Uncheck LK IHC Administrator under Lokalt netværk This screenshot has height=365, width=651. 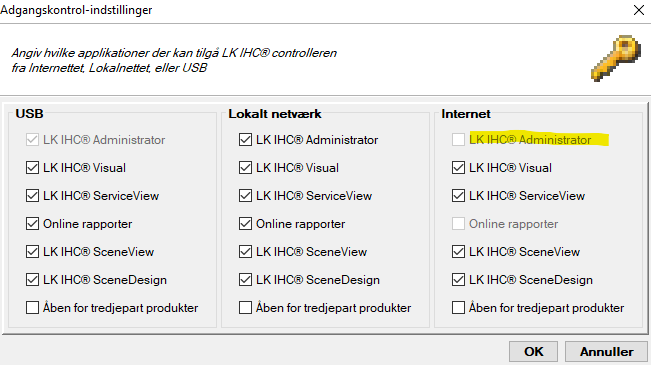(x=245, y=140)
